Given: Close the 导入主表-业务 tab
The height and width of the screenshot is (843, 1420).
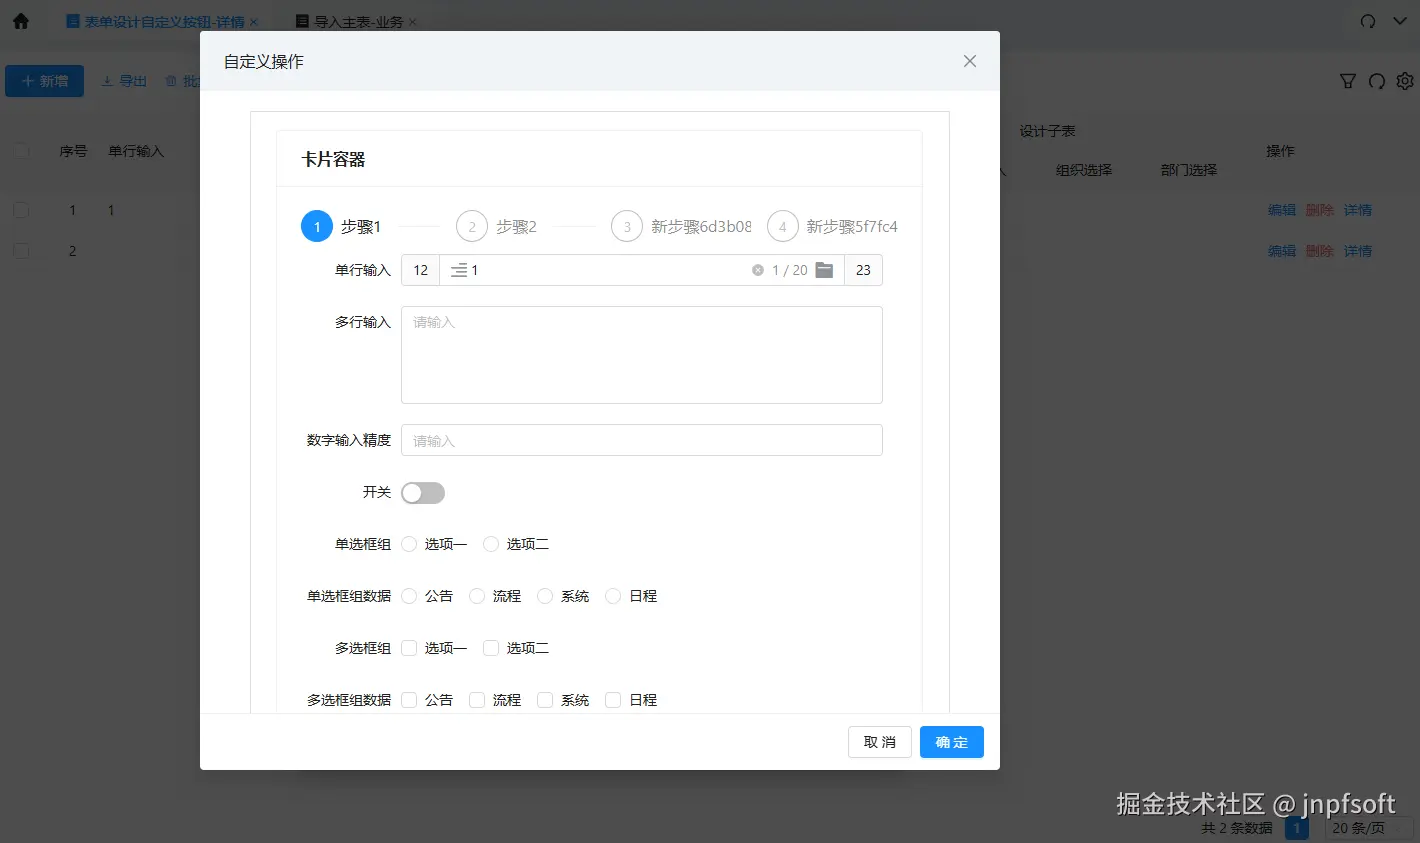Looking at the screenshot, I should 413,22.
